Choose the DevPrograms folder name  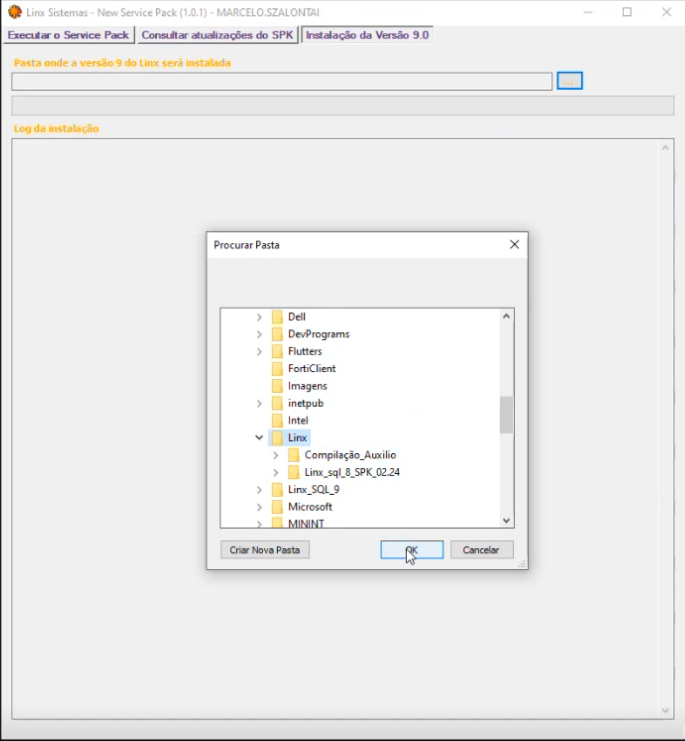319,334
